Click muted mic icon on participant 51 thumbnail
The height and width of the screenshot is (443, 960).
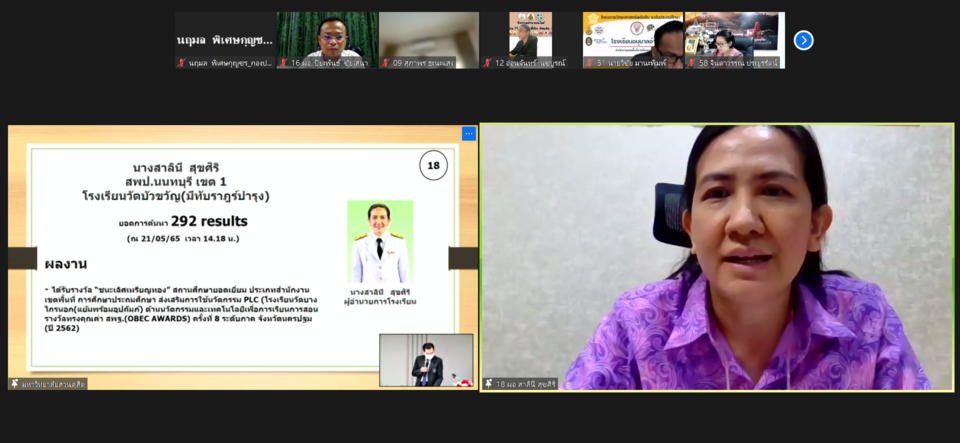pos(589,63)
